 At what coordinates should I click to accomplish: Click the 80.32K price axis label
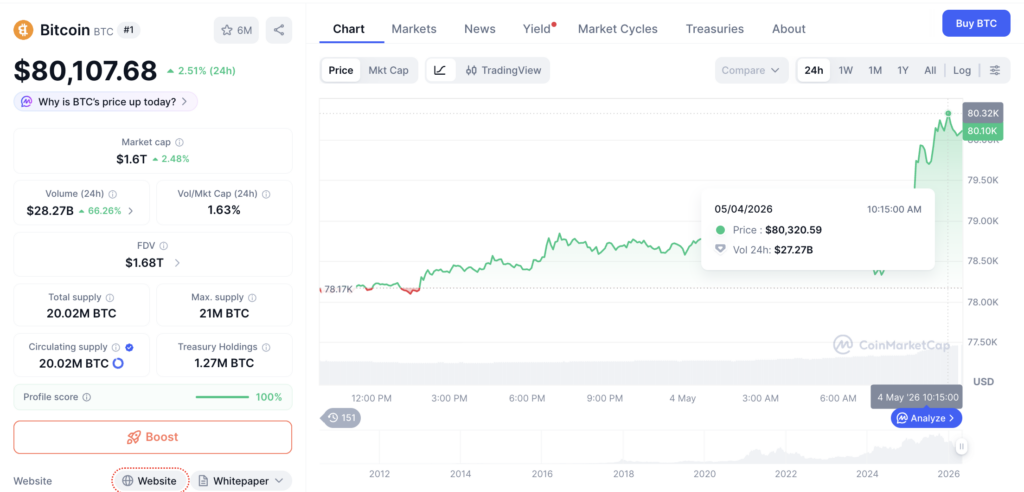(982, 113)
